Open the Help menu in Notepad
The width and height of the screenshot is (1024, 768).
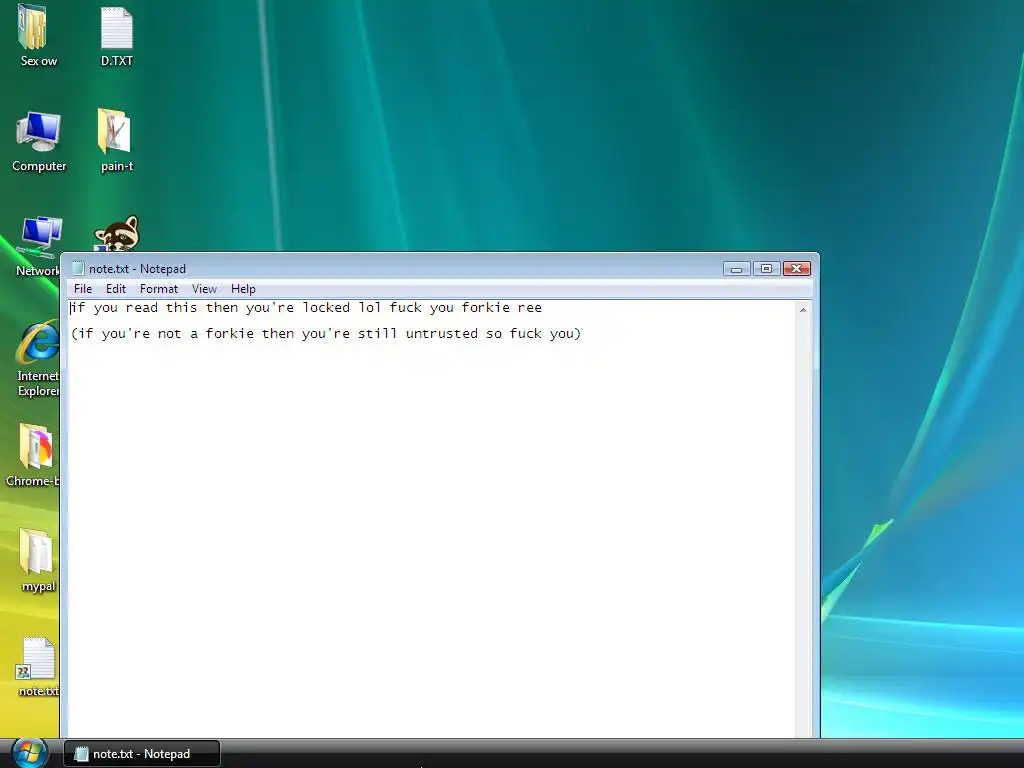pos(243,289)
